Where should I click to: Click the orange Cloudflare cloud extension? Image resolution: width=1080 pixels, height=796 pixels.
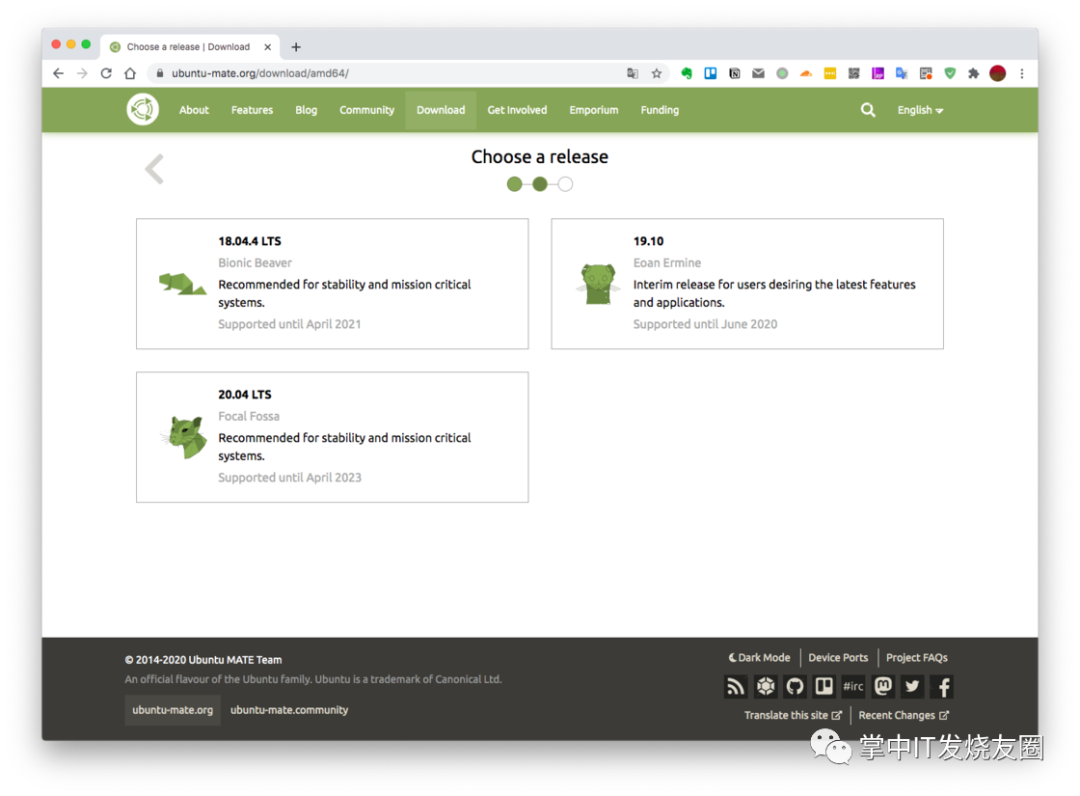[806, 73]
